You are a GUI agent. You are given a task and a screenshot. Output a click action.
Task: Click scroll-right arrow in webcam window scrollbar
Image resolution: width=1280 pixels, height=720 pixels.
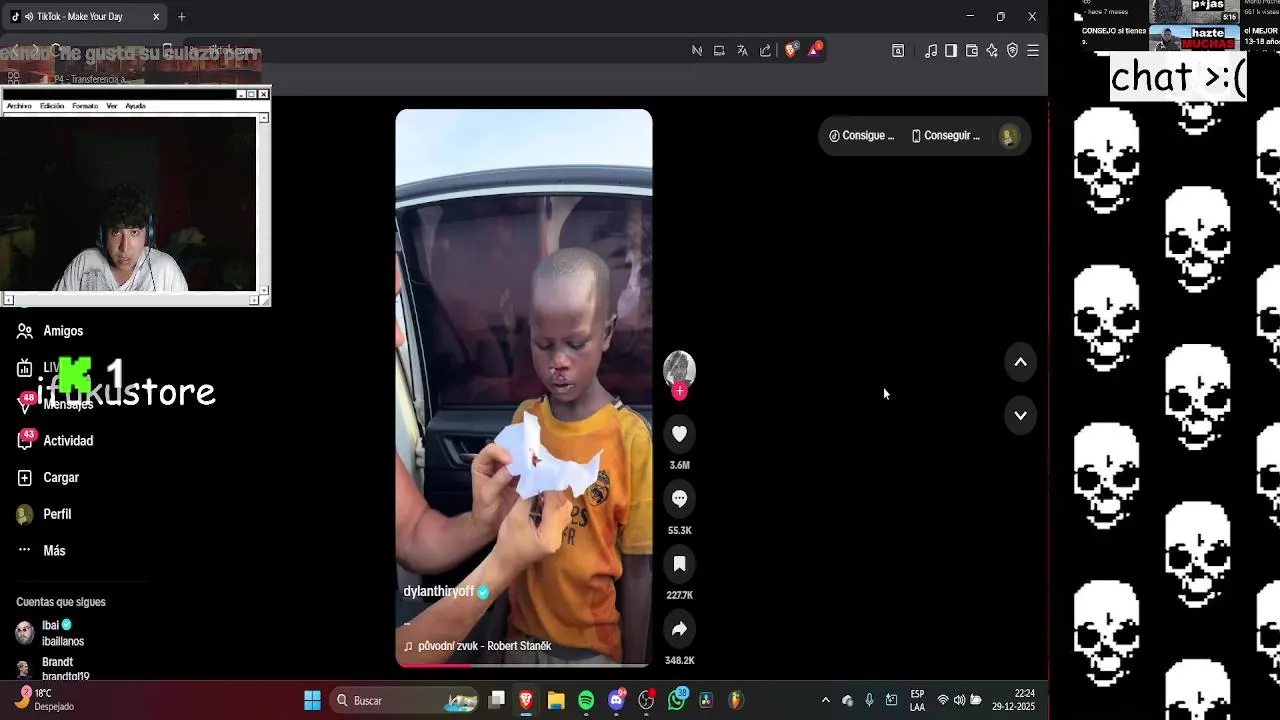pyautogui.click(x=254, y=300)
